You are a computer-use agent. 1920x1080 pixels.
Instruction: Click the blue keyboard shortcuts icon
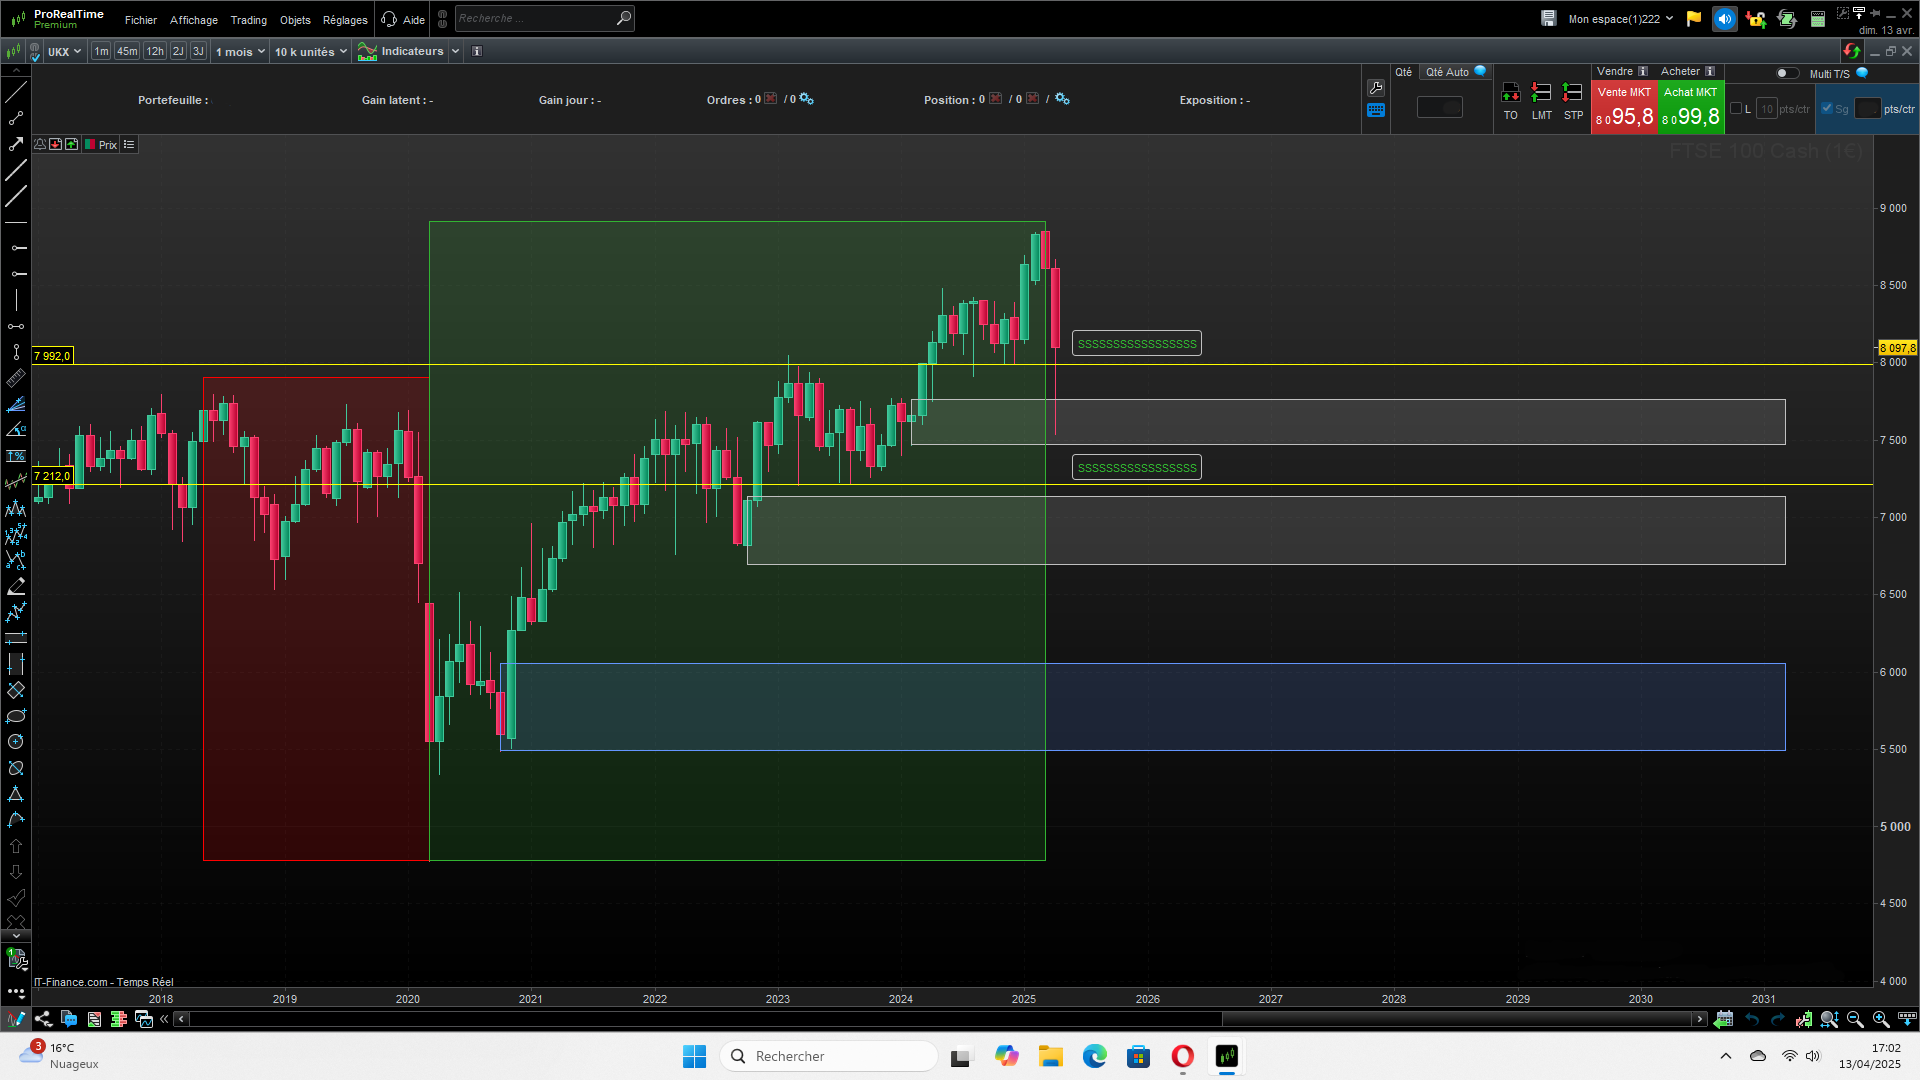(x=1376, y=111)
